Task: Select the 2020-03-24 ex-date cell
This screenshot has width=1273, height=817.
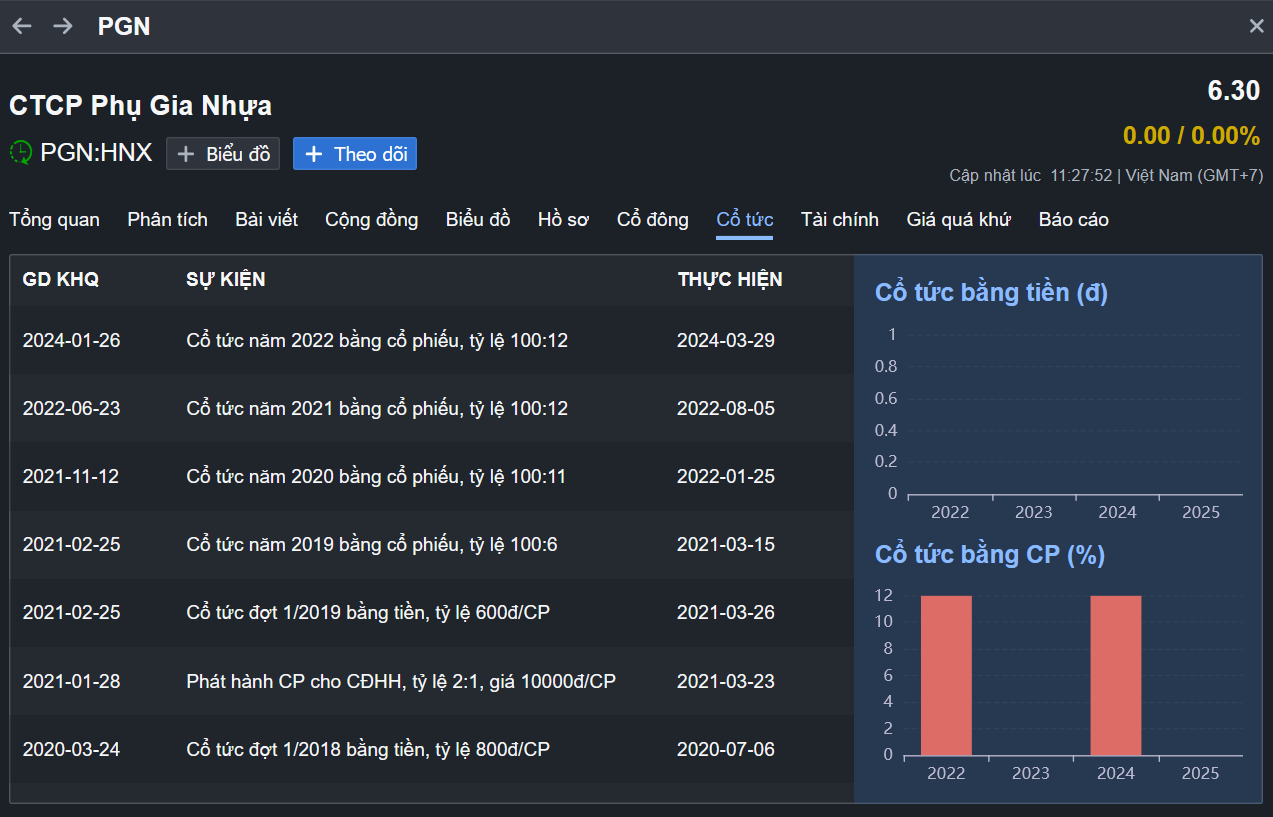Action: (71, 749)
